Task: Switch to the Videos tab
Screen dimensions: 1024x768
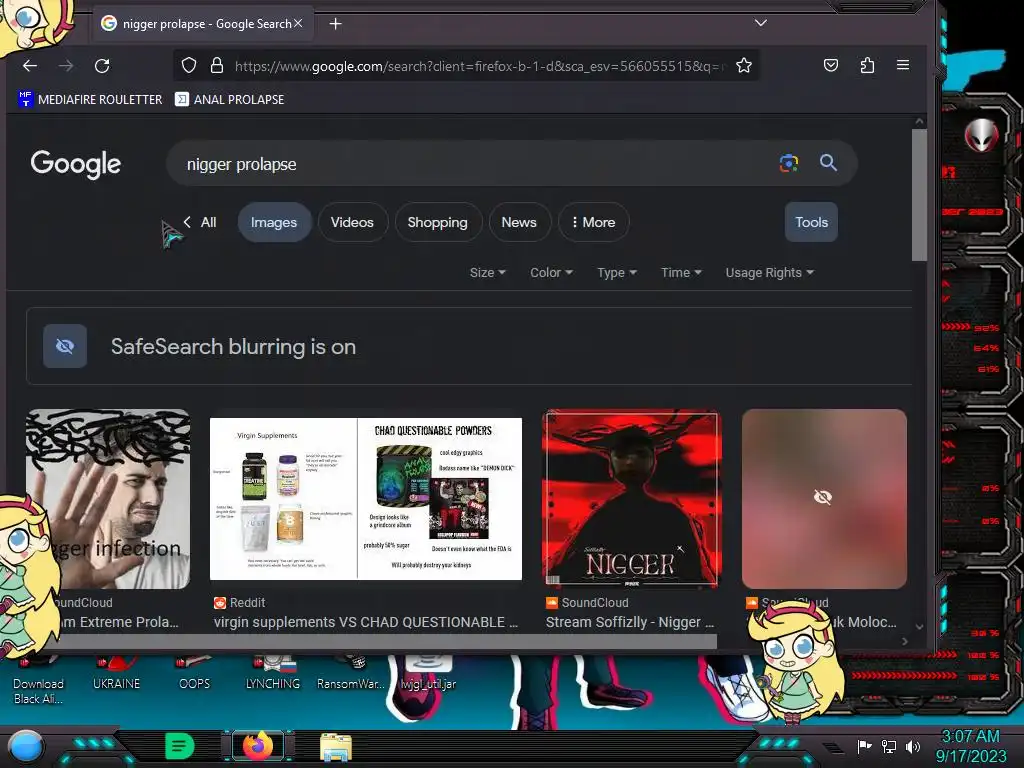Action: tap(353, 222)
